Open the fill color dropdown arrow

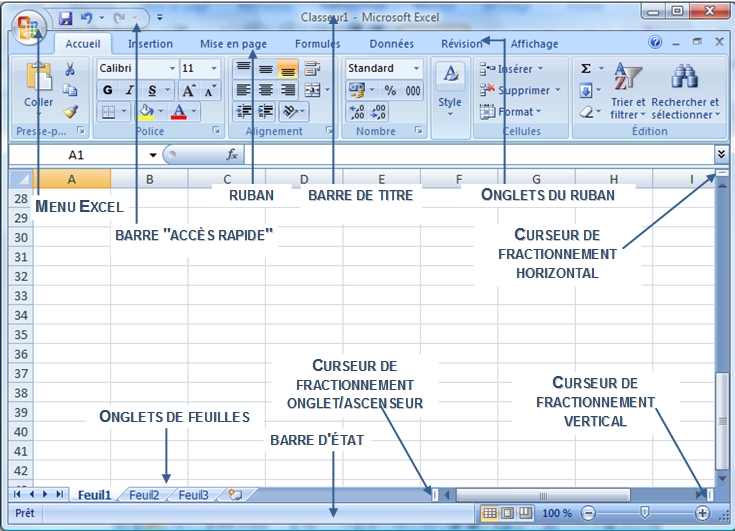click(161, 112)
